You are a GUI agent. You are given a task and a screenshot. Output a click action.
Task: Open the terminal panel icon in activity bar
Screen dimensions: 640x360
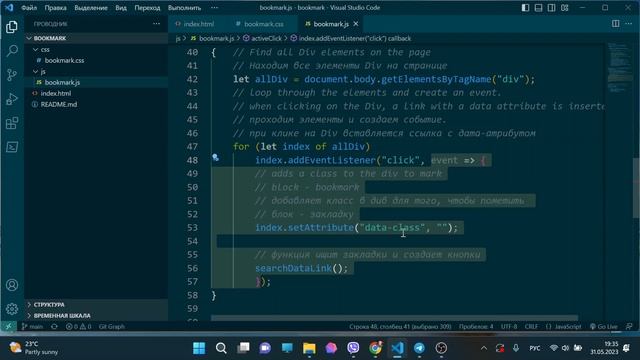pyautogui.click(x=12, y=147)
